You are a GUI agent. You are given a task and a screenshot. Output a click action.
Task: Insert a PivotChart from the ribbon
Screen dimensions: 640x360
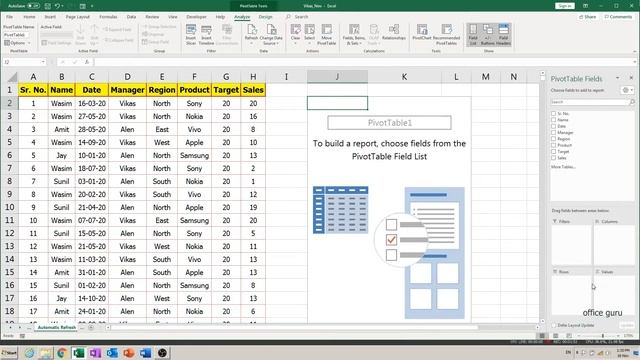click(x=422, y=32)
